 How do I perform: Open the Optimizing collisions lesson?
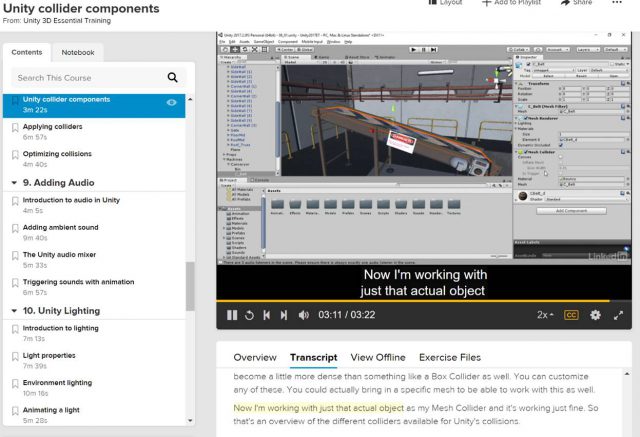(57, 154)
